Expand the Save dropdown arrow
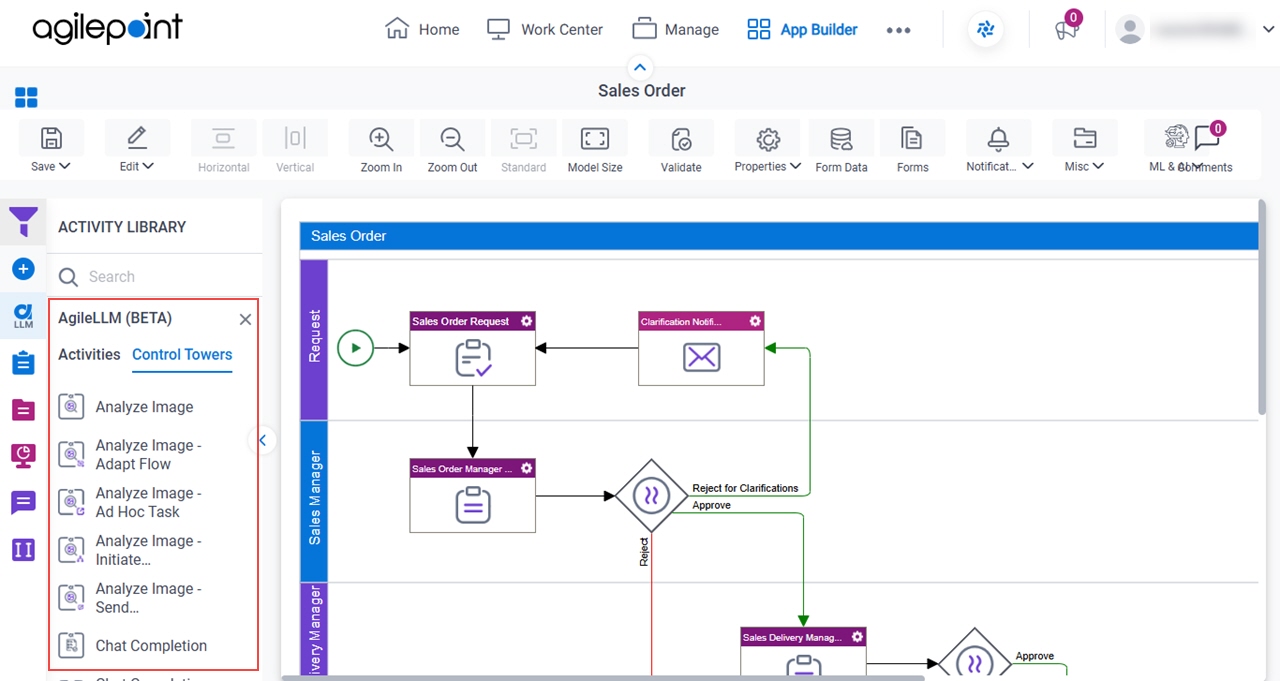The width and height of the screenshot is (1280, 681). pyautogui.click(x=65, y=167)
